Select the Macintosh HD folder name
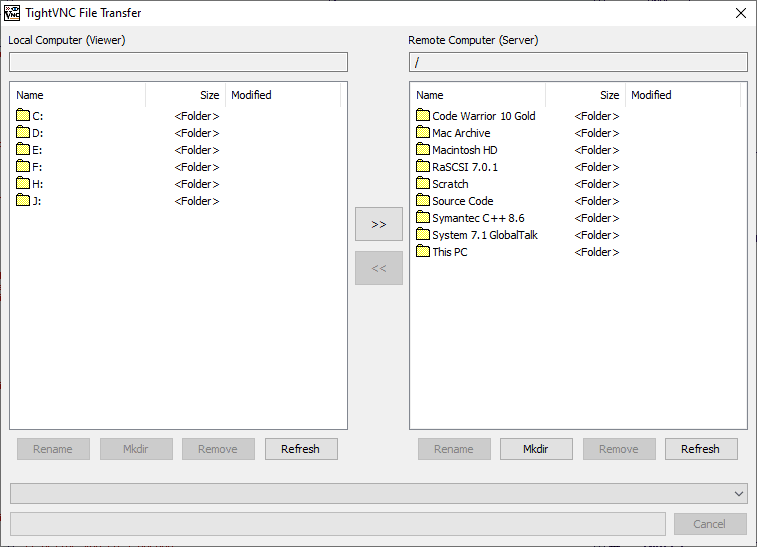This screenshot has height=547, width=757. pyautogui.click(x=464, y=150)
